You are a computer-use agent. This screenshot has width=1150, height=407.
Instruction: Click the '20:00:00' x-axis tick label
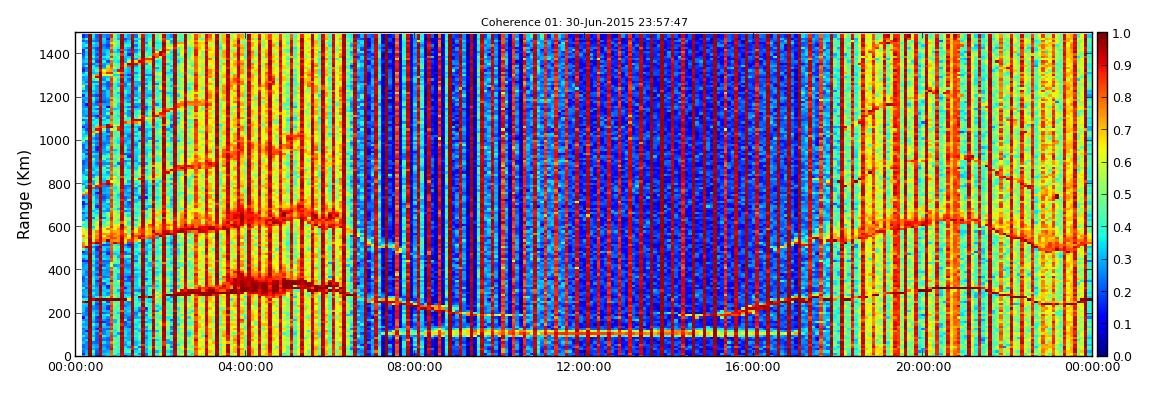pyautogui.click(x=925, y=367)
